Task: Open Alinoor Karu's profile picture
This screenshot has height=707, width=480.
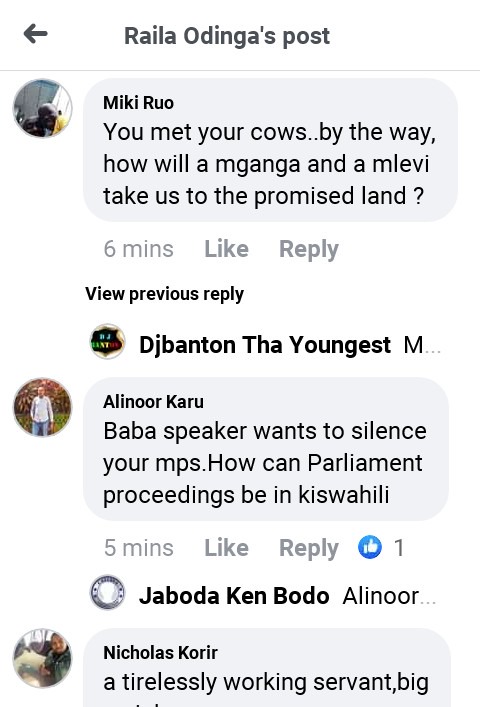Action: coord(42,407)
